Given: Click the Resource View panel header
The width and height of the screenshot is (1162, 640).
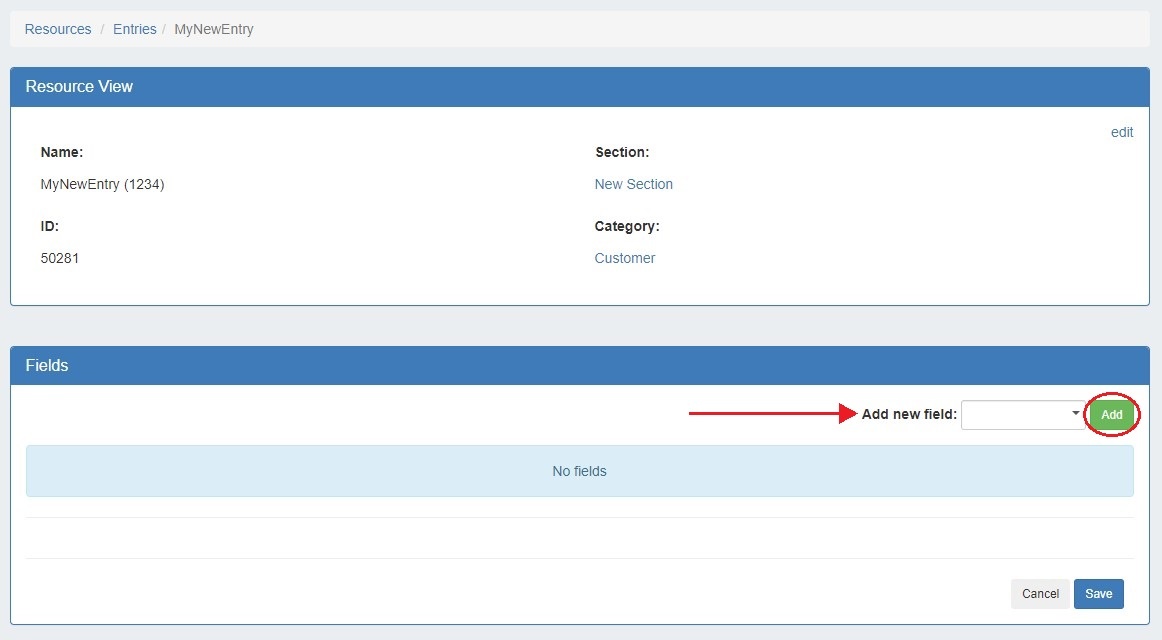Looking at the screenshot, I should point(579,87).
